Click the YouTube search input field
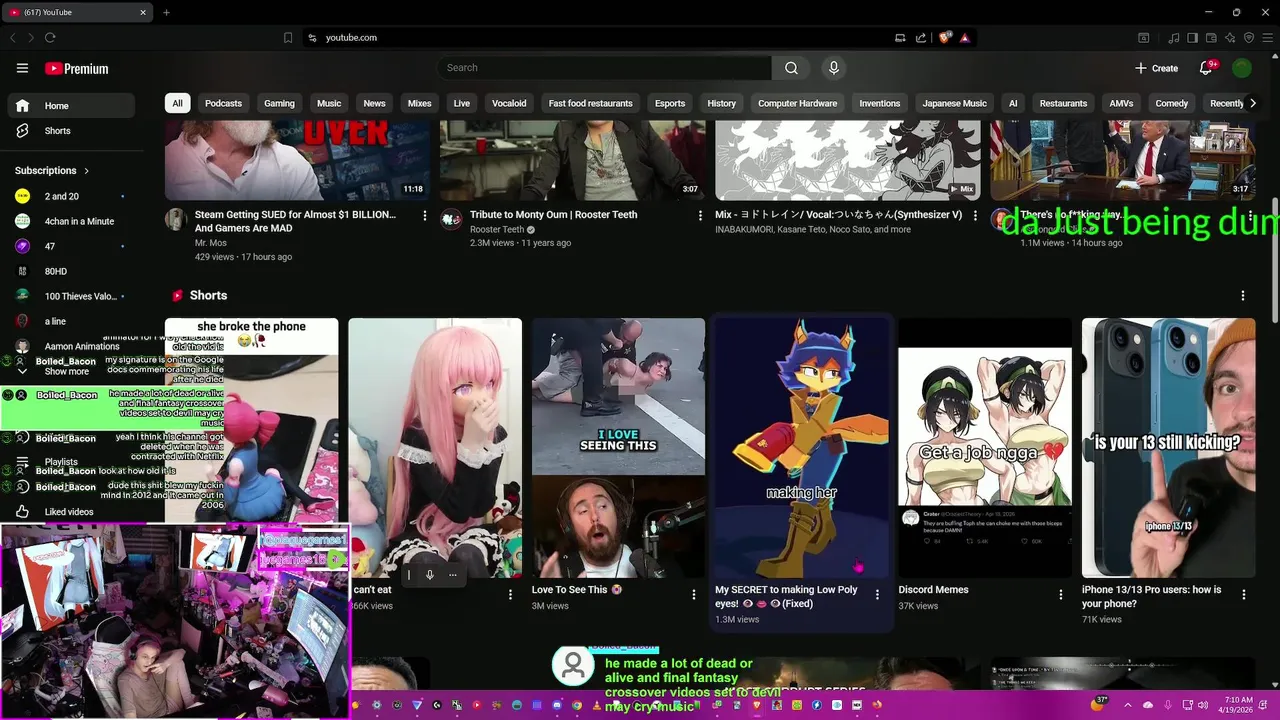1280x720 pixels. pos(604,68)
